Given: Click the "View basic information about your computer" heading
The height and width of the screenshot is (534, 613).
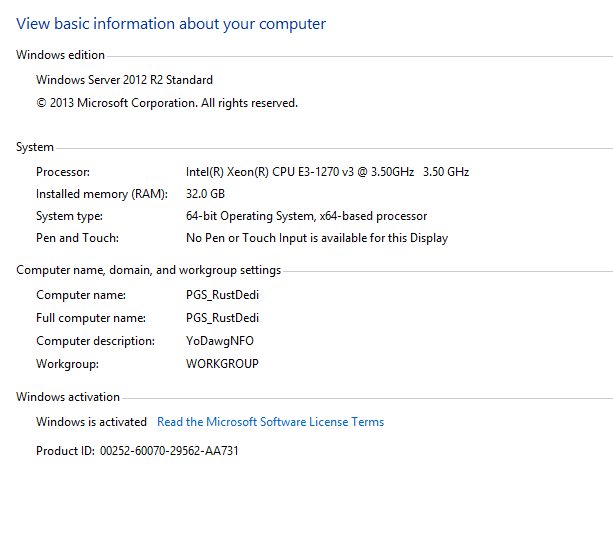Looking at the screenshot, I should click(x=171, y=24).
